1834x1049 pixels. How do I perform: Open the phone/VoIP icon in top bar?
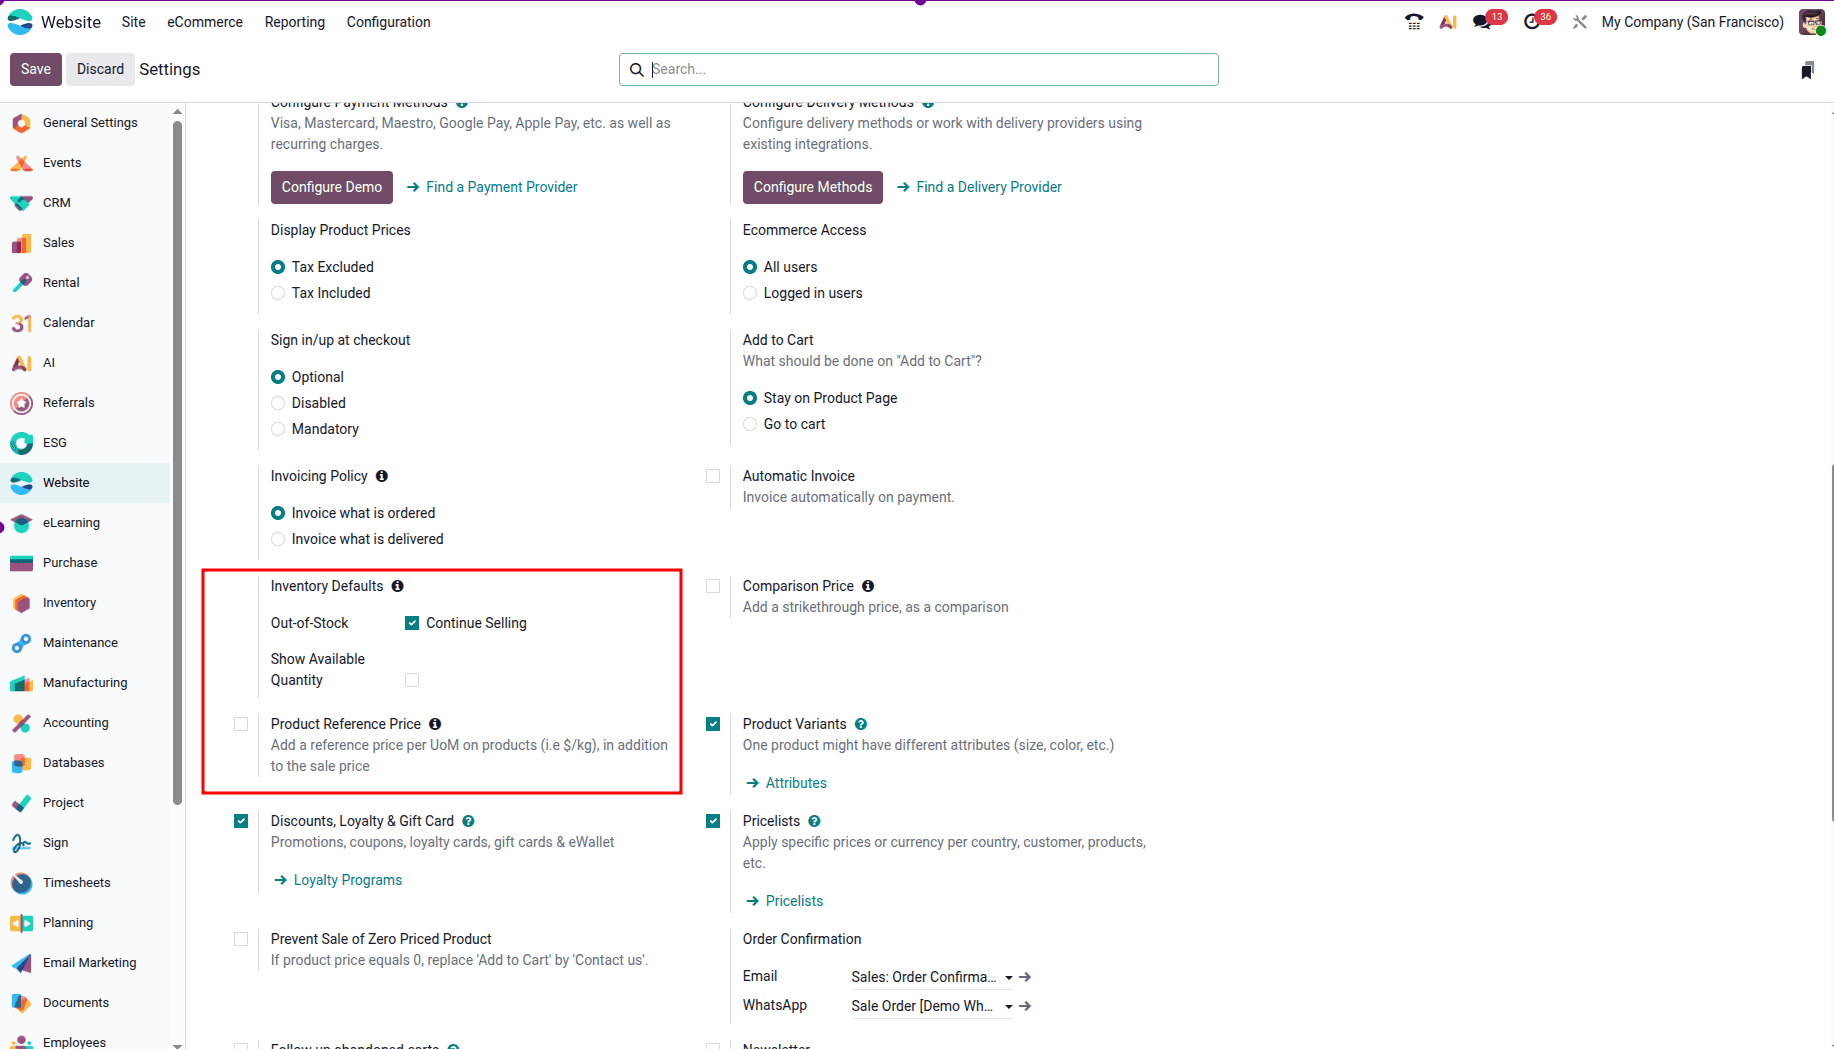coord(1414,22)
